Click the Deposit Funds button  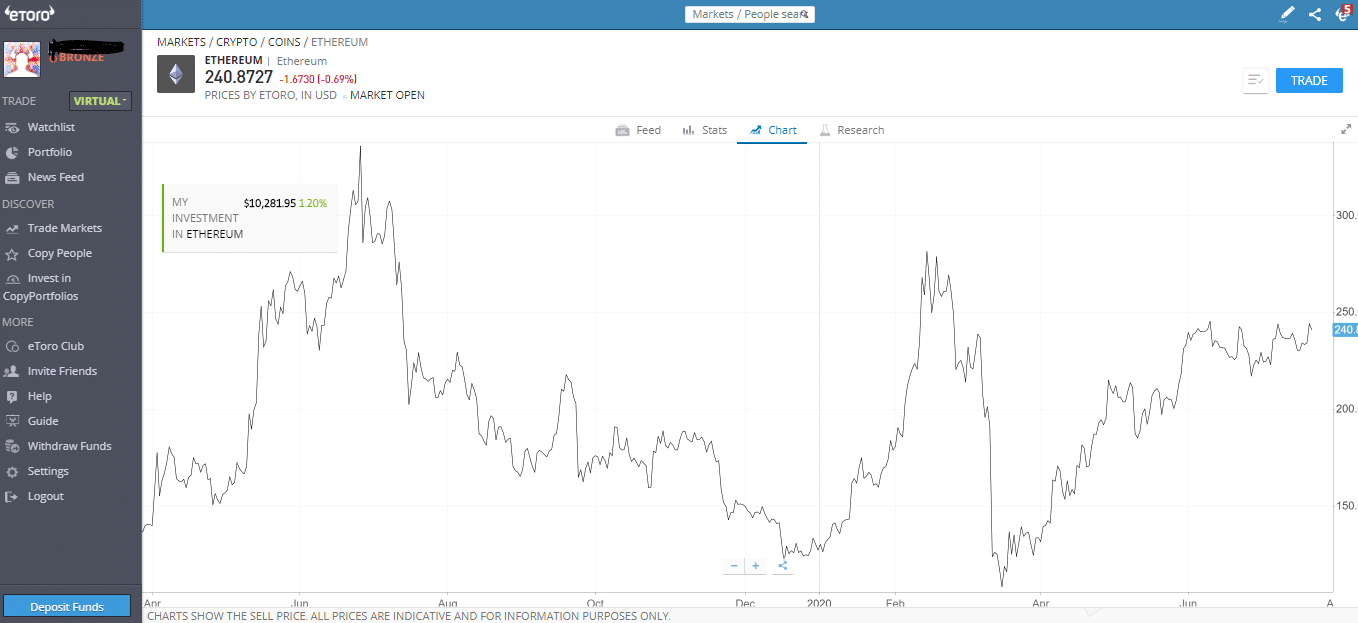[66, 606]
